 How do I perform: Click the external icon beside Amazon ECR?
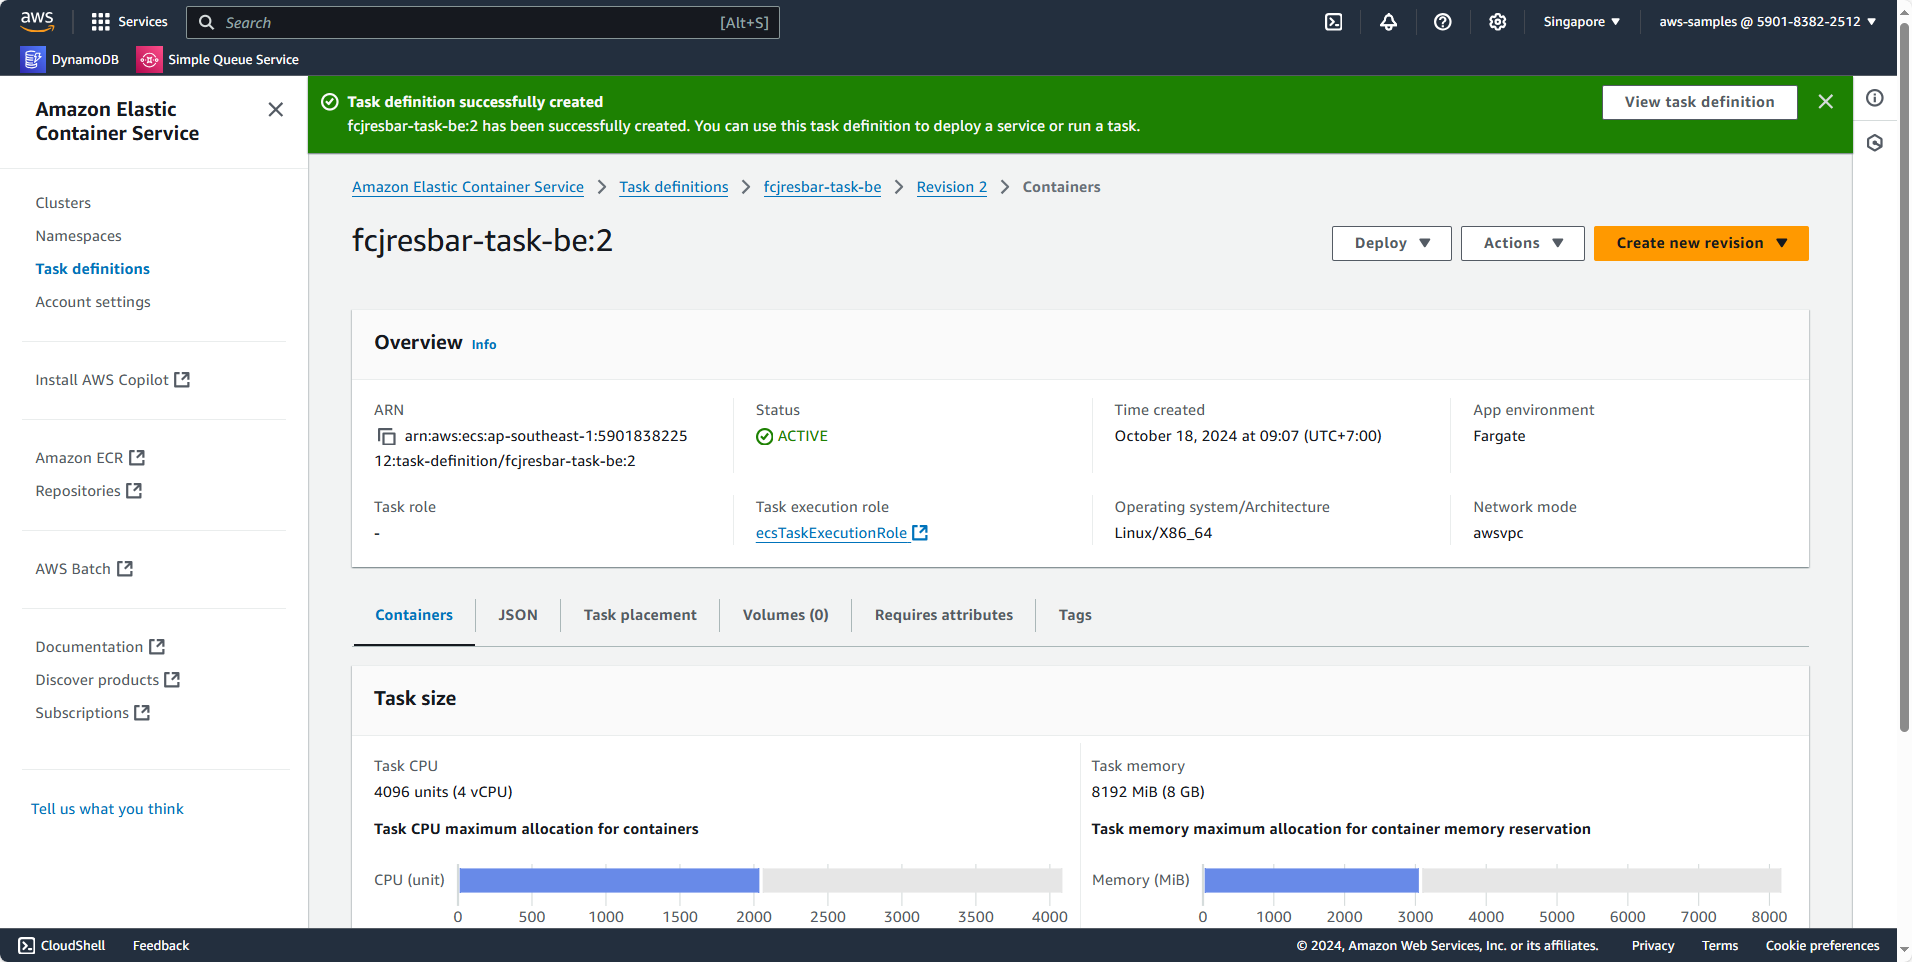[x=137, y=458]
